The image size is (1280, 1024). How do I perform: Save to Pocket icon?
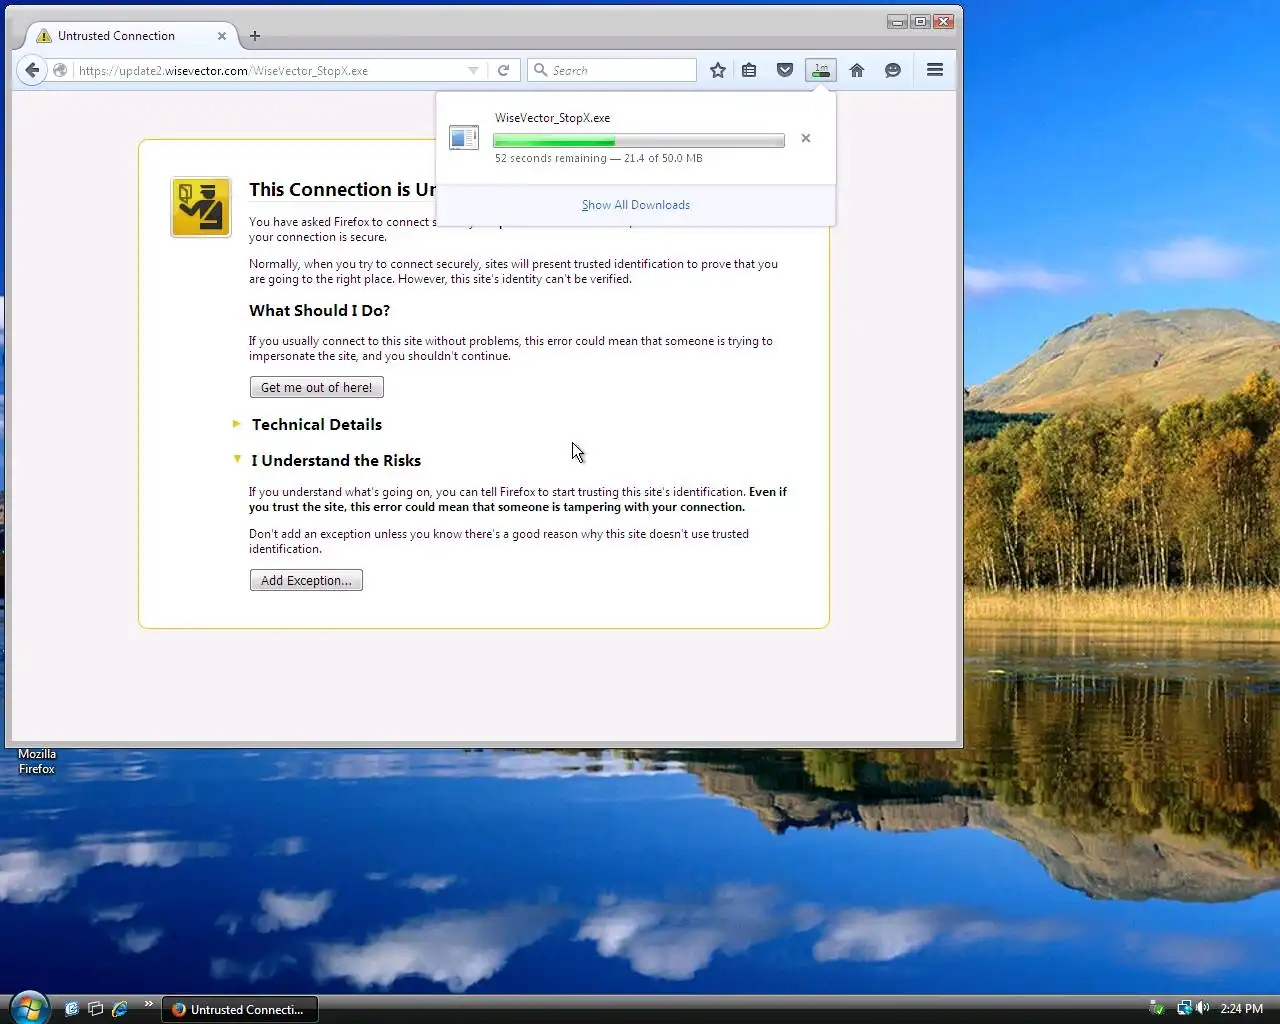click(785, 70)
